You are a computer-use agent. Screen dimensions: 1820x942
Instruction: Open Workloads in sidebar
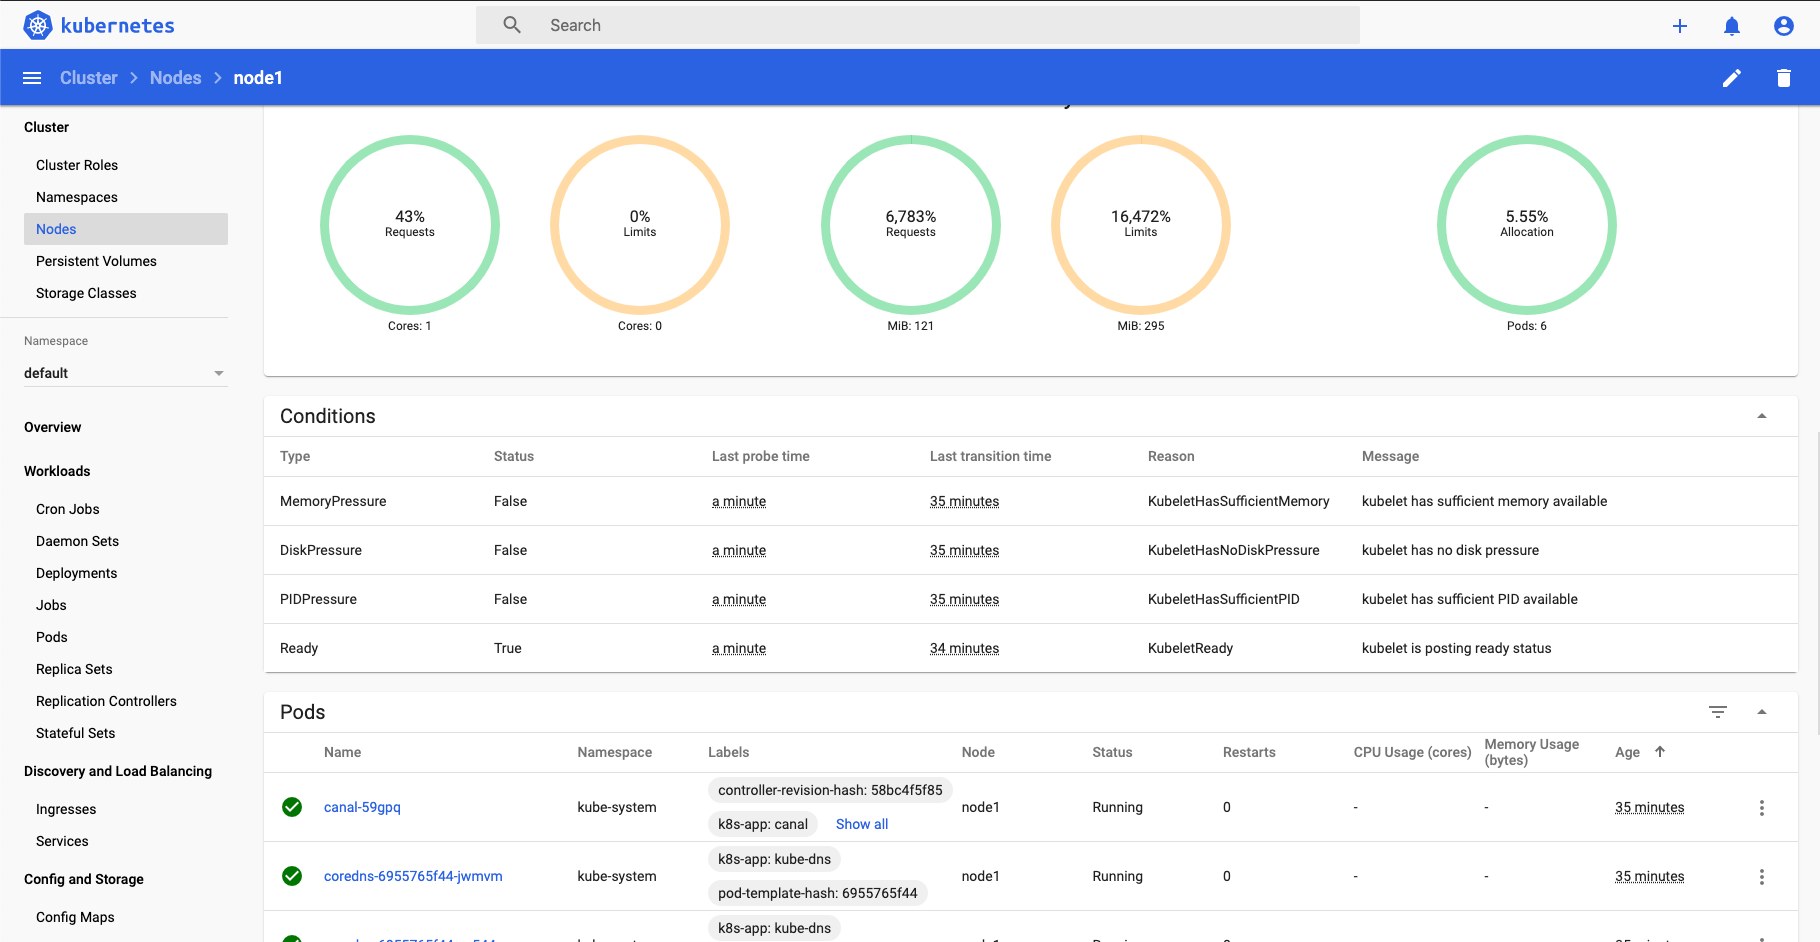tap(57, 471)
